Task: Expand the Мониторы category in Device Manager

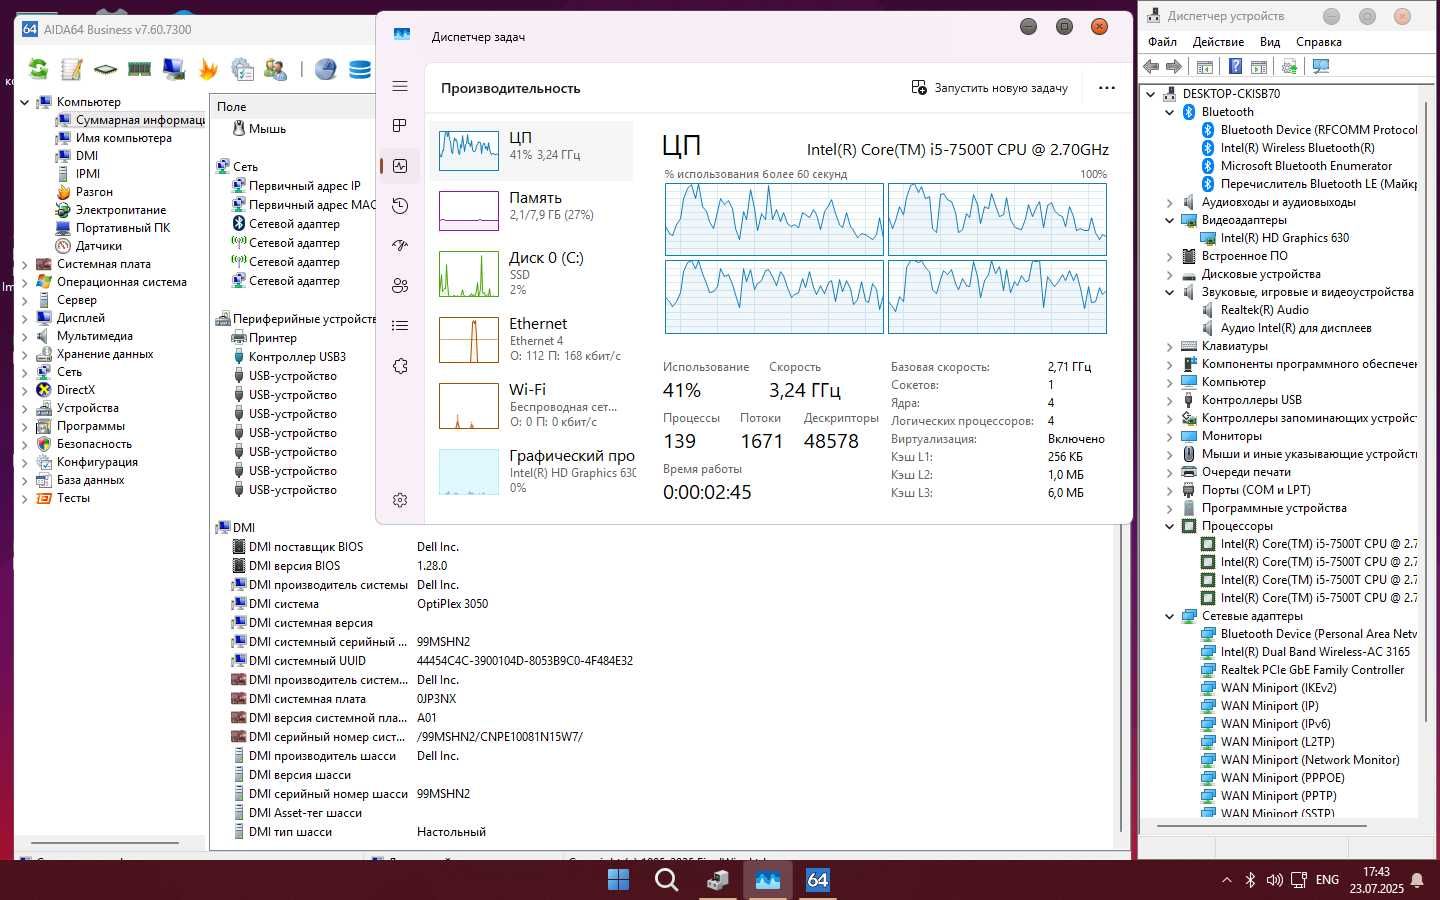Action: [x=1169, y=436]
